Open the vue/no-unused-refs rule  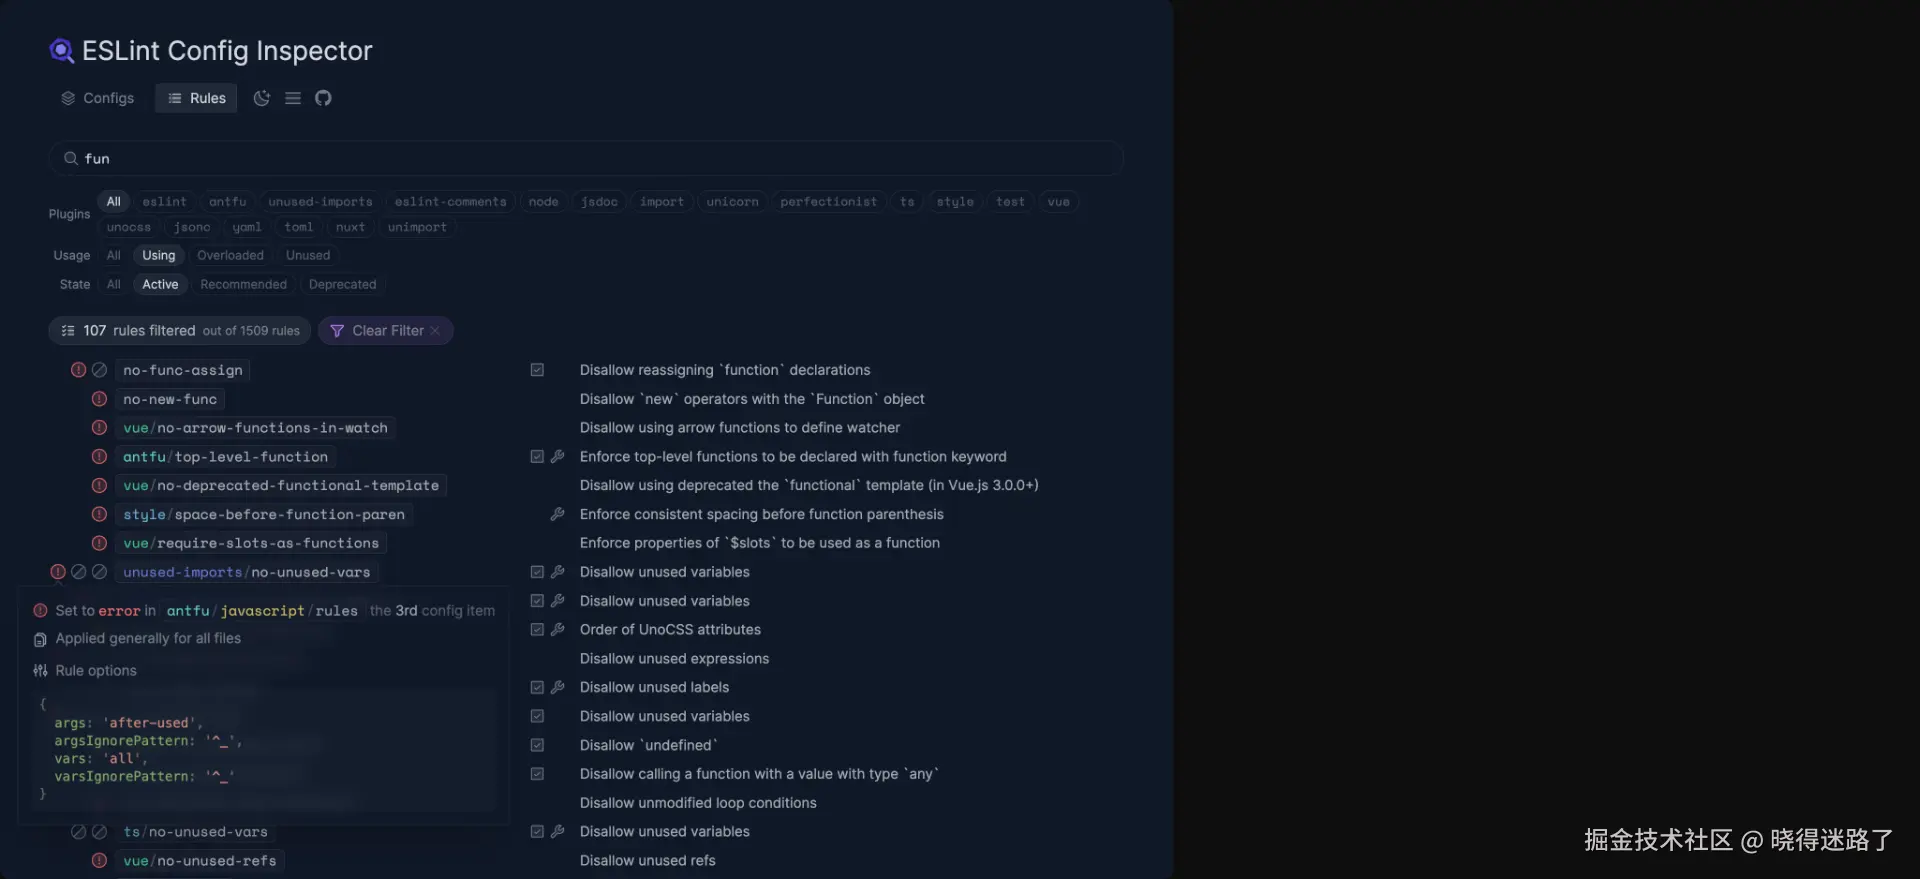point(200,861)
